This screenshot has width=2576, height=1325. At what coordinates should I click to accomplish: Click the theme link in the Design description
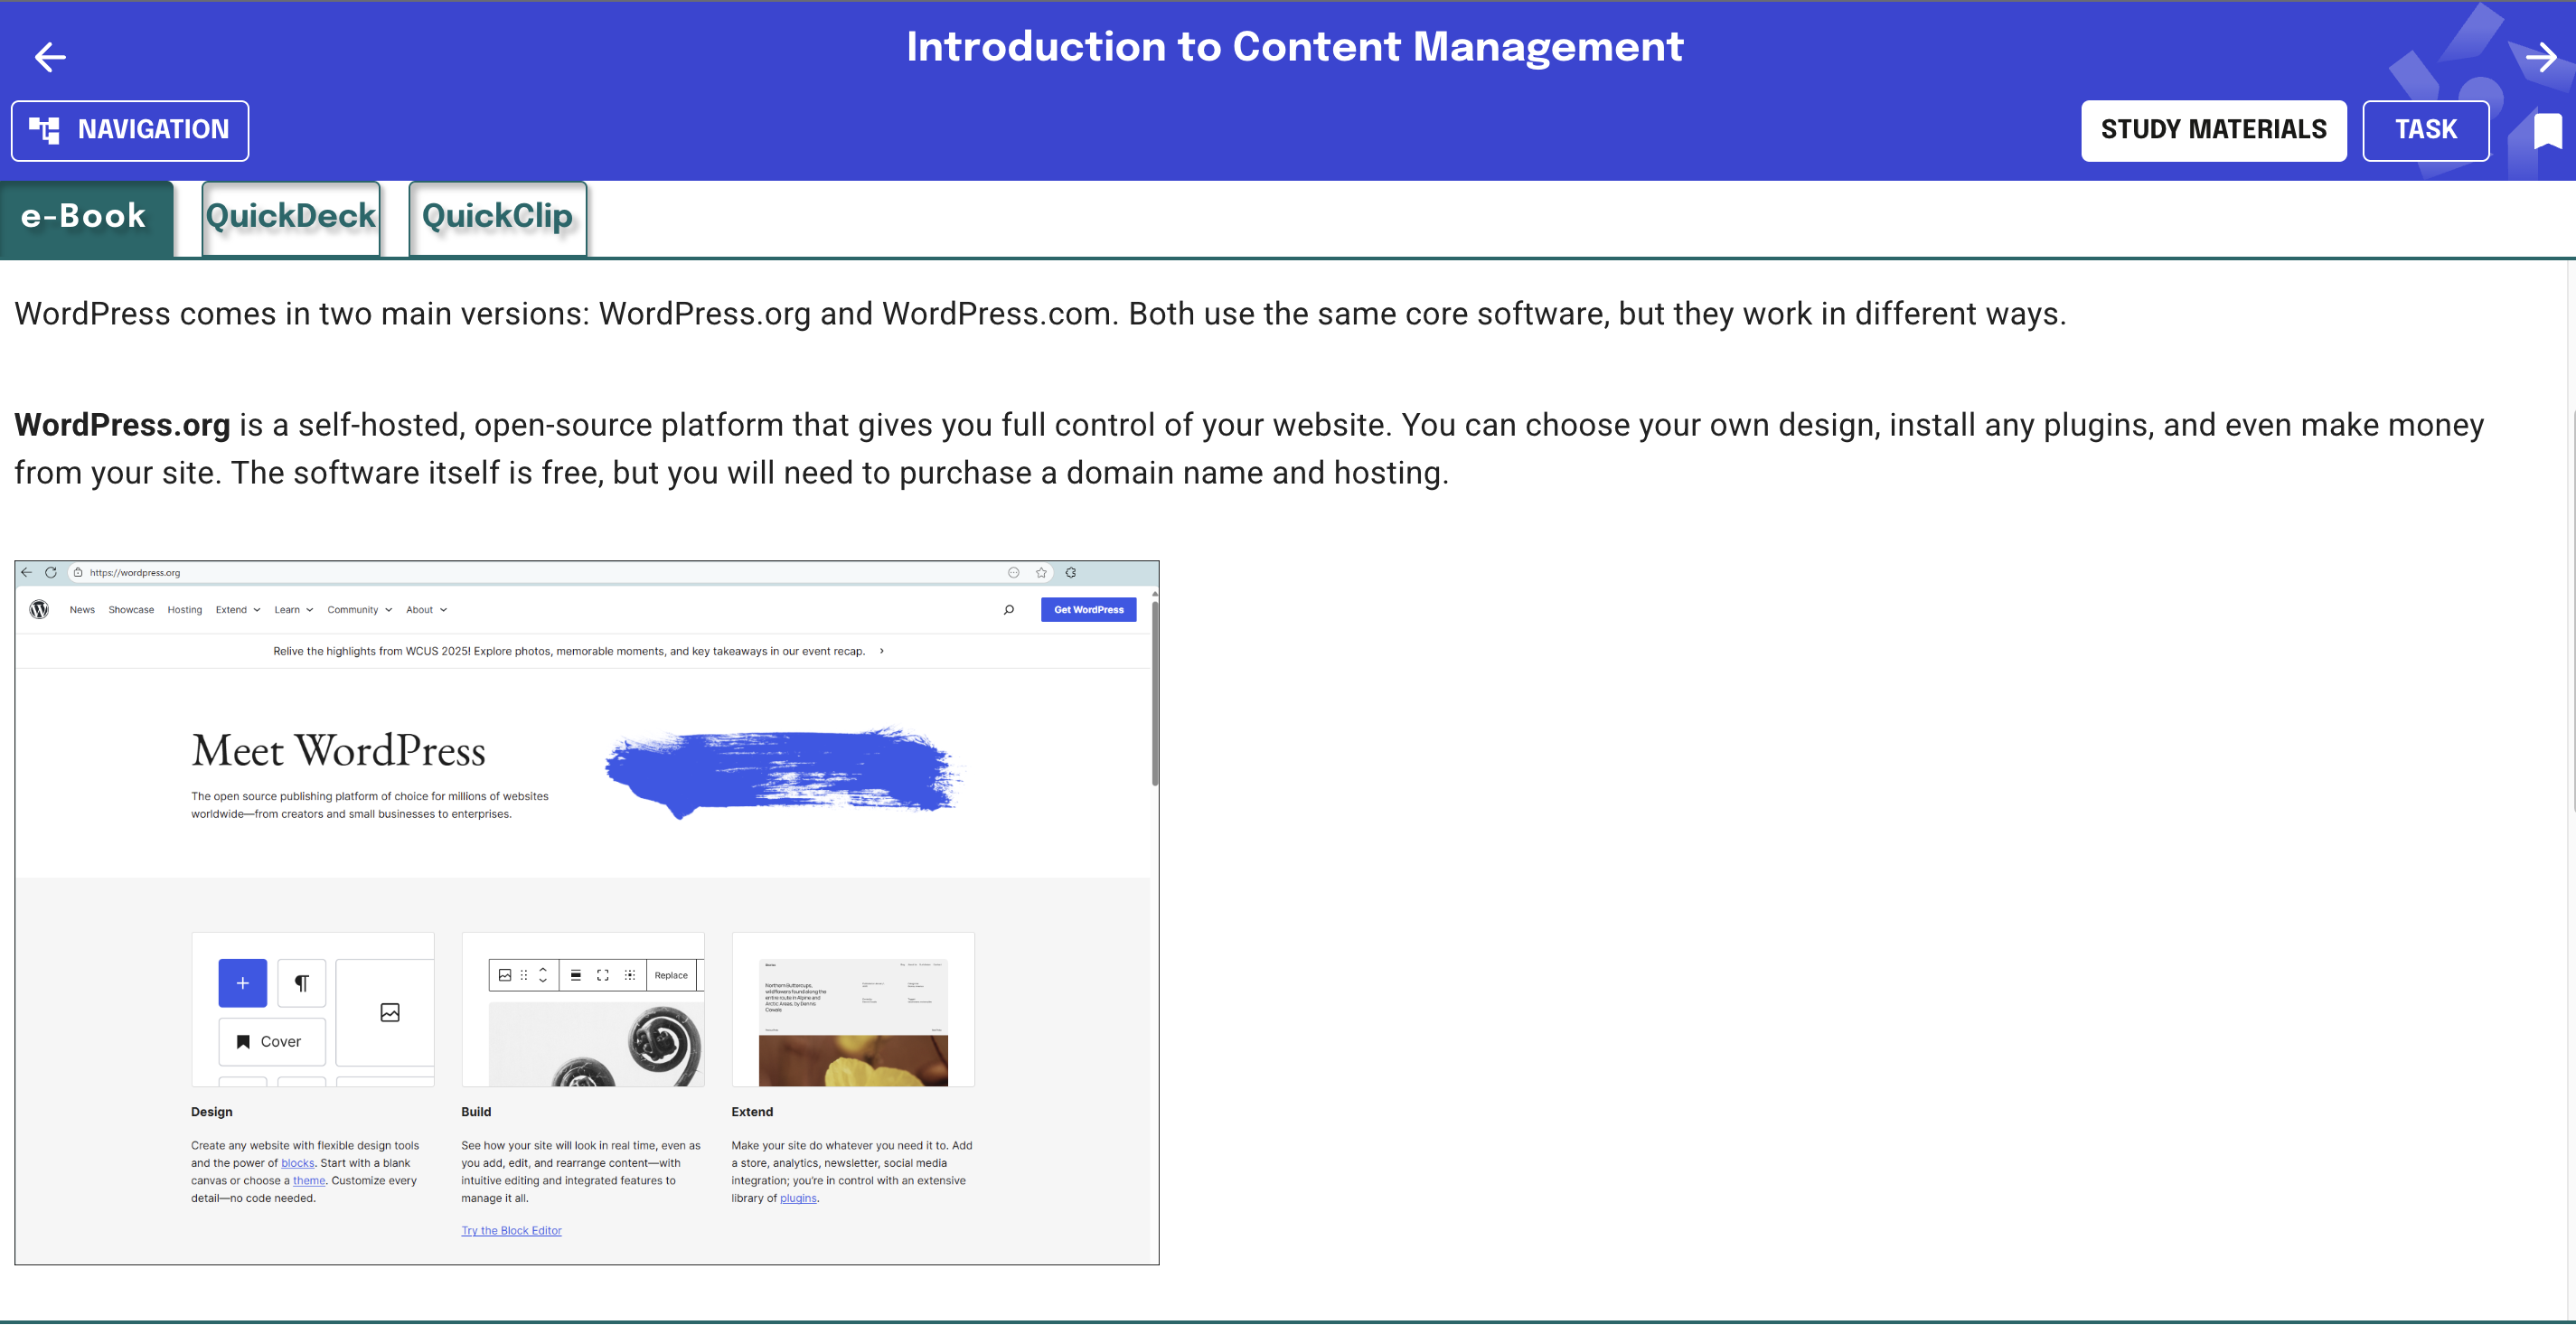point(309,1181)
